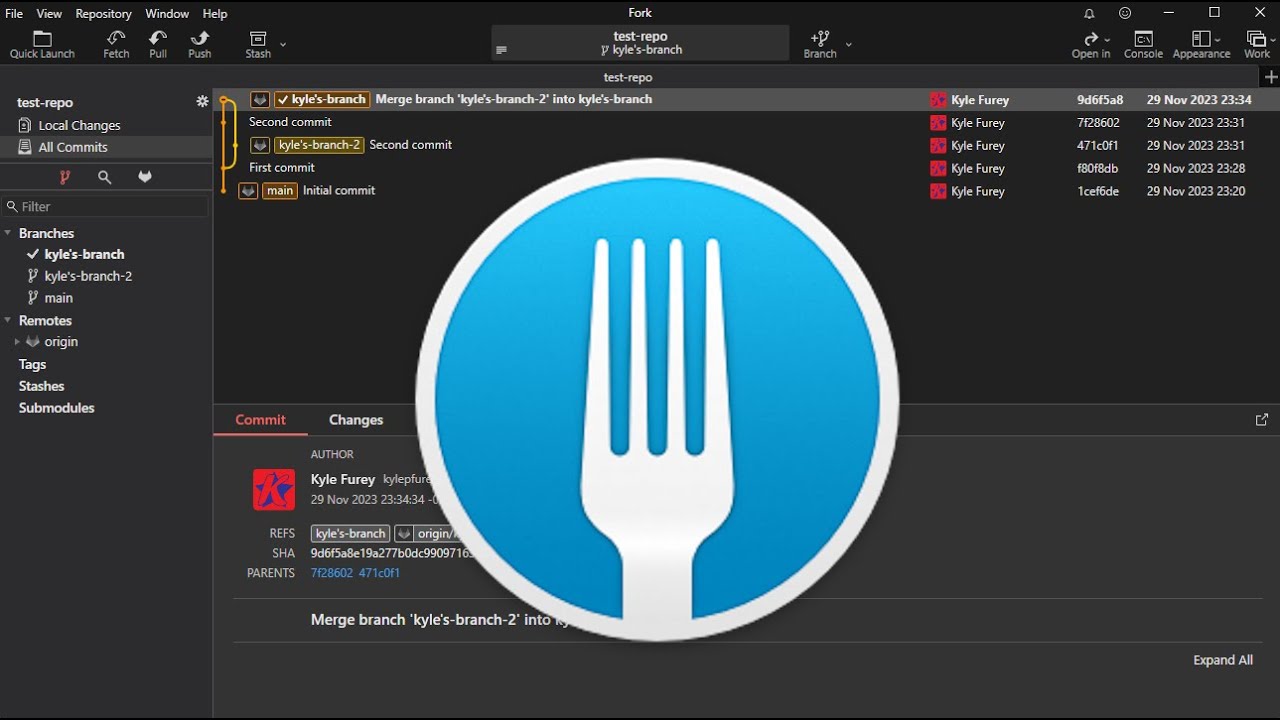Viewport: 1280px width, 720px height.
Task: Open parent commit link 7f28602
Action: [x=331, y=573]
